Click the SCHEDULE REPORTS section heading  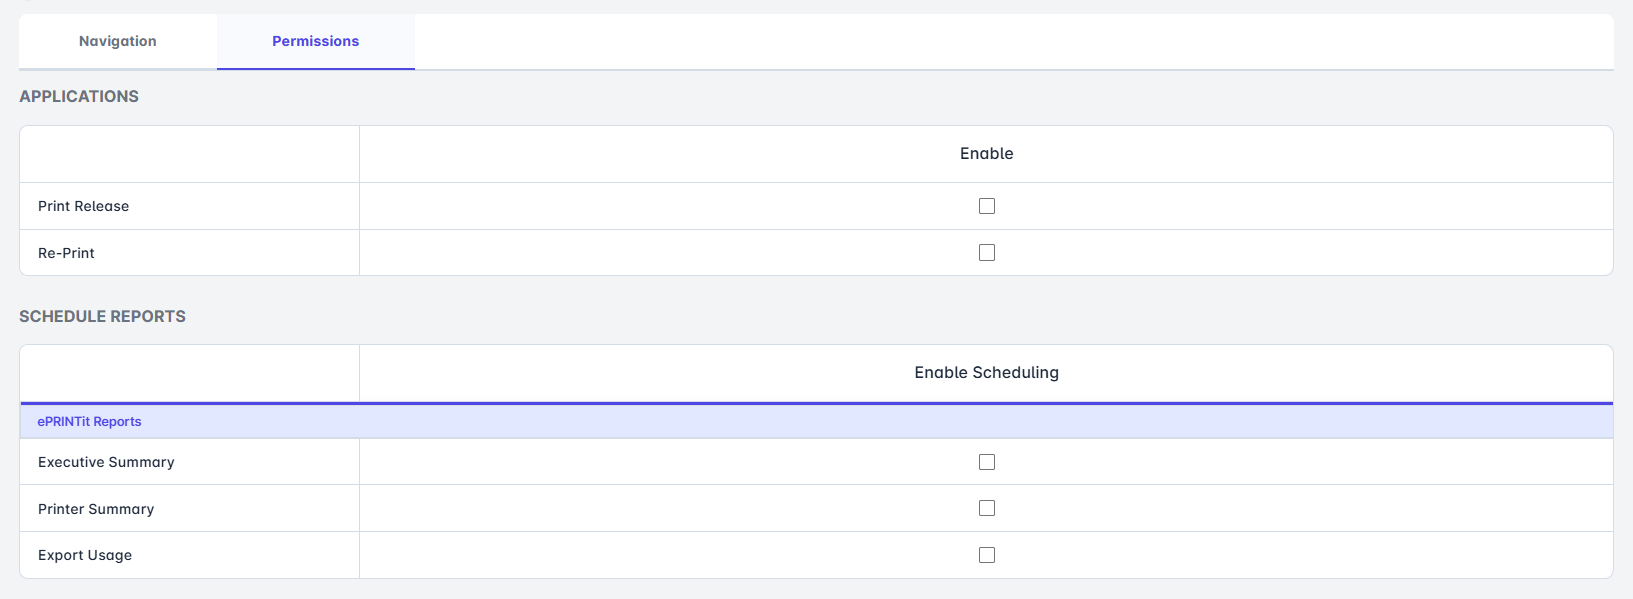[x=102, y=316]
